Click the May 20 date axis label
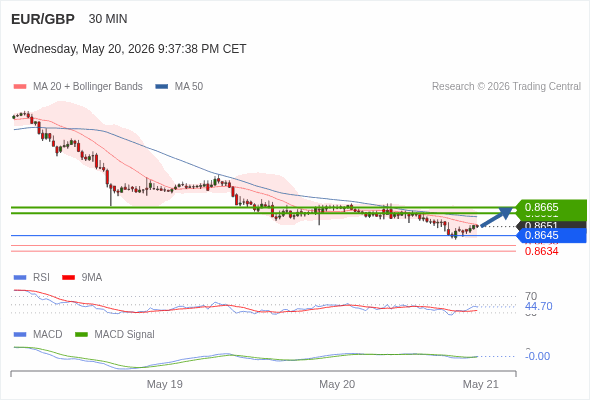 [x=337, y=384]
